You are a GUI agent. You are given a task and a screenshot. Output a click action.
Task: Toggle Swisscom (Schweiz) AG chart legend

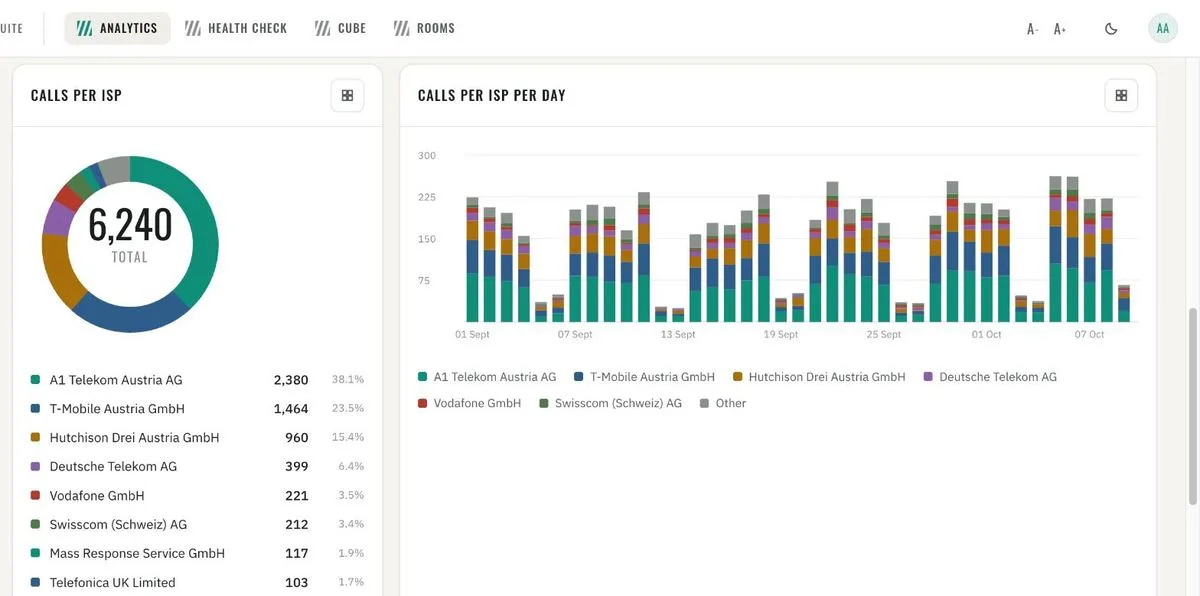[x=610, y=403]
